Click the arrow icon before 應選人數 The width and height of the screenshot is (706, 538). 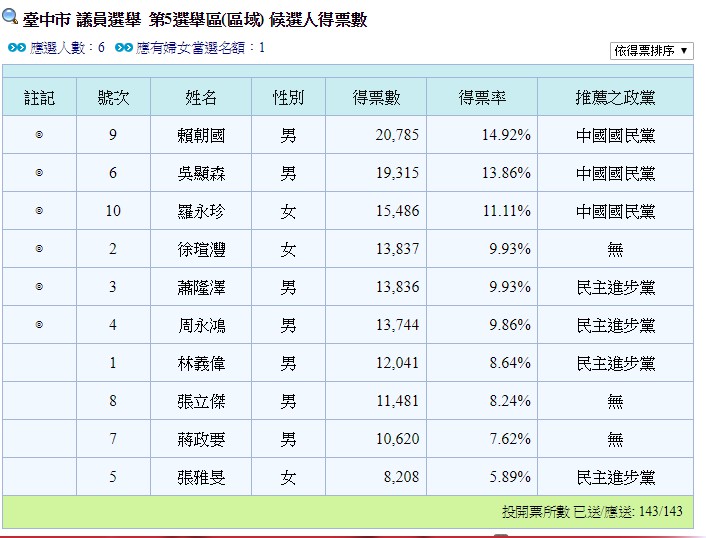click(17, 47)
